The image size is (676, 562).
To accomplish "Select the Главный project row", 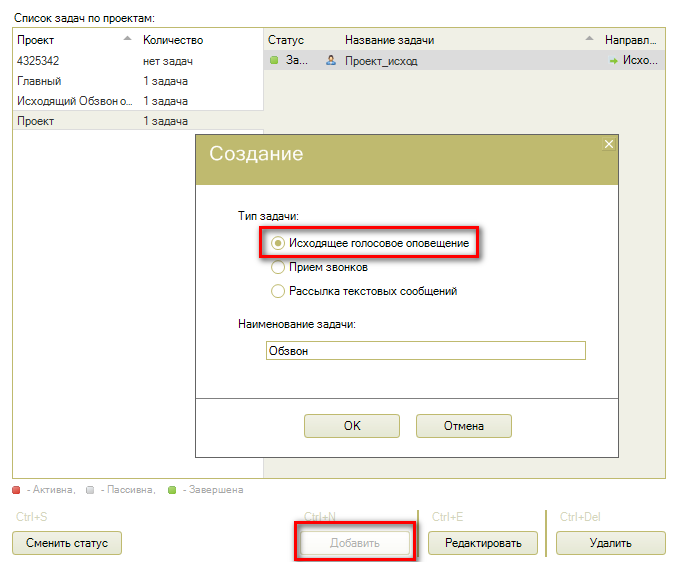I will coord(40,81).
